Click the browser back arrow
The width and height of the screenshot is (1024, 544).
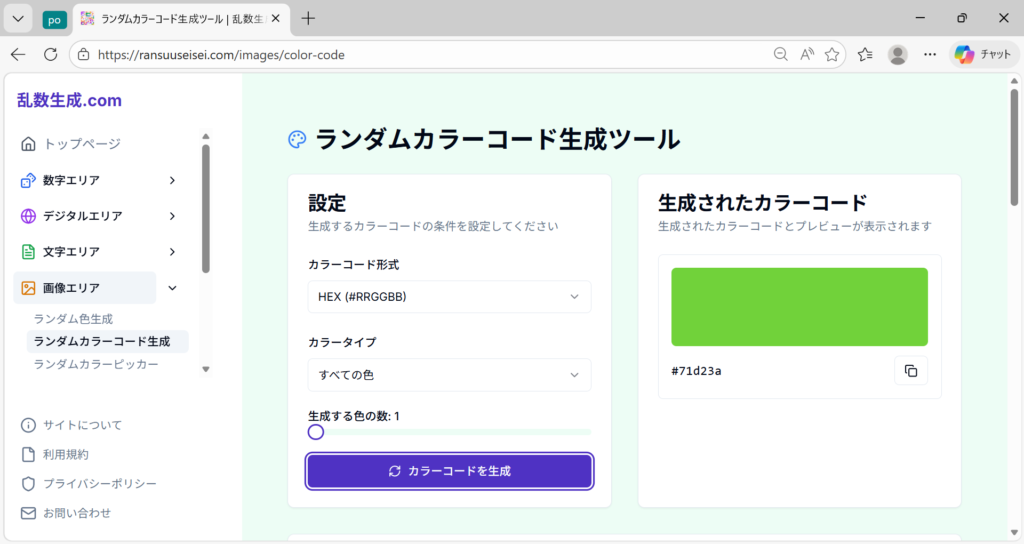[18, 55]
